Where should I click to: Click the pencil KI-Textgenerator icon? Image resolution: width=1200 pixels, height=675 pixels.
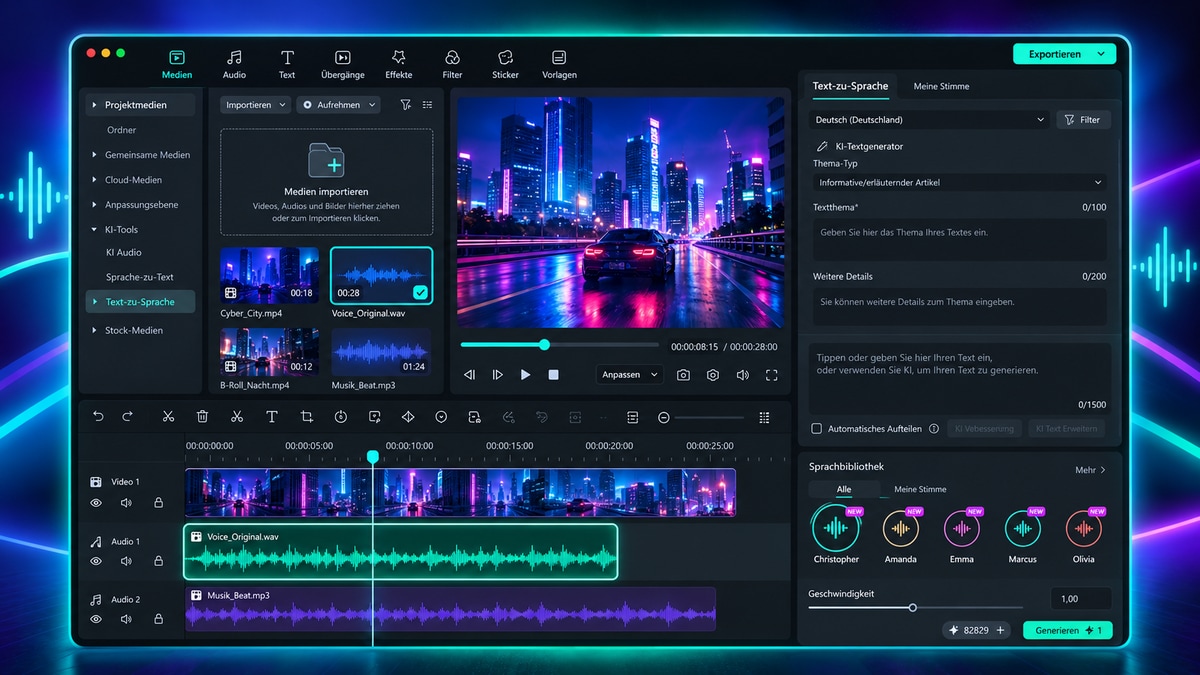coord(822,146)
